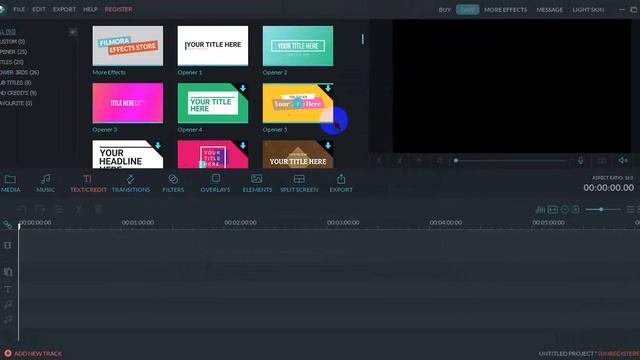The width and height of the screenshot is (640, 360).
Task: Open More Effects in top bar
Action: point(505,9)
